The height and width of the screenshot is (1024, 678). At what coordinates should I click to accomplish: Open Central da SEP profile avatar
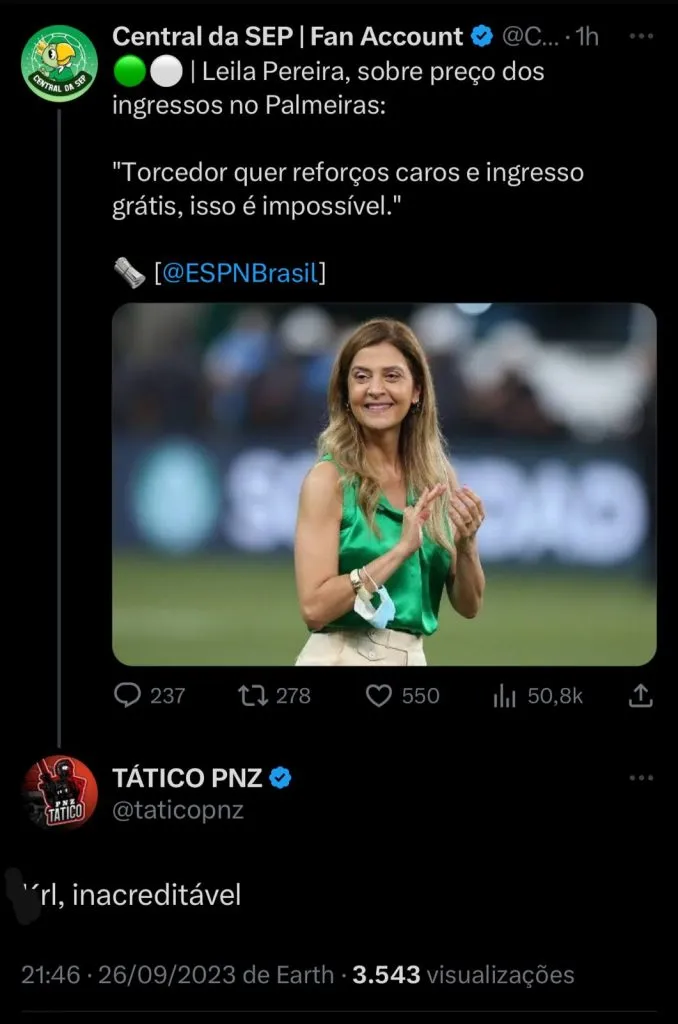coord(59,64)
